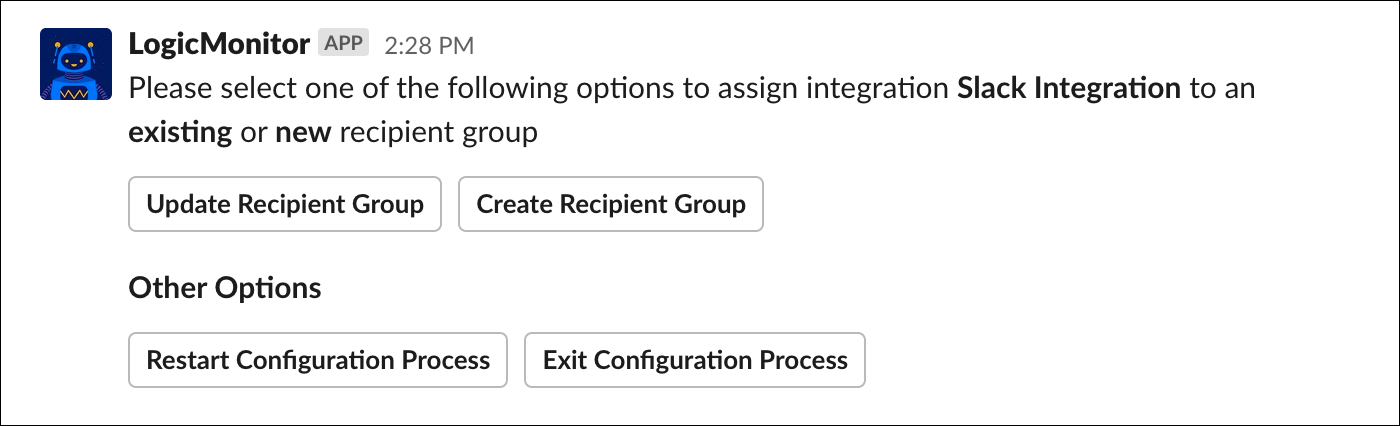Click the words recipient group ending the message
1400x426 pixels.
tap(438, 132)
